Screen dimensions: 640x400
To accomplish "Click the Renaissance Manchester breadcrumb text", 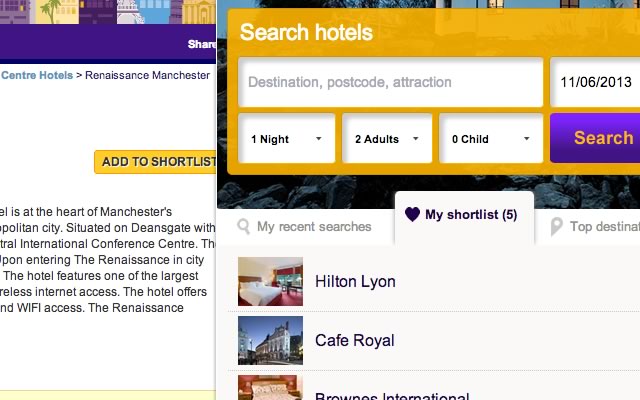I will 147,75.
